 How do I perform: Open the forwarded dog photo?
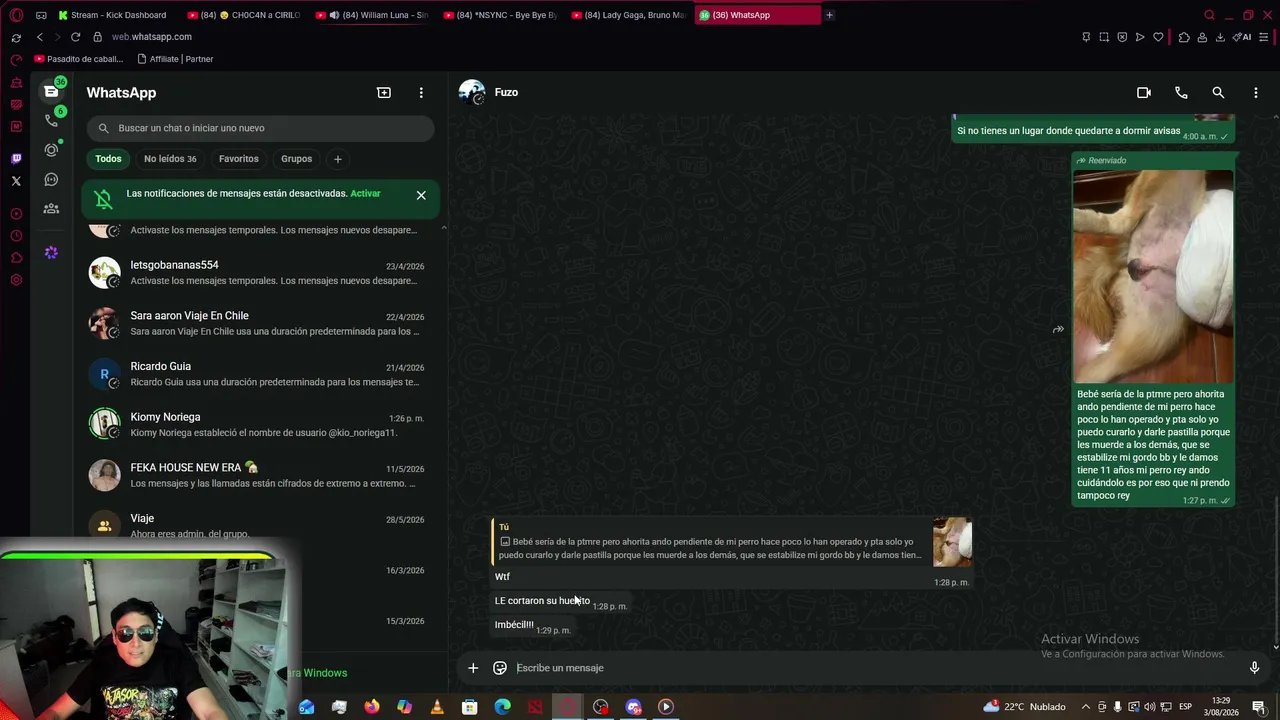(x=1153, y=276)
